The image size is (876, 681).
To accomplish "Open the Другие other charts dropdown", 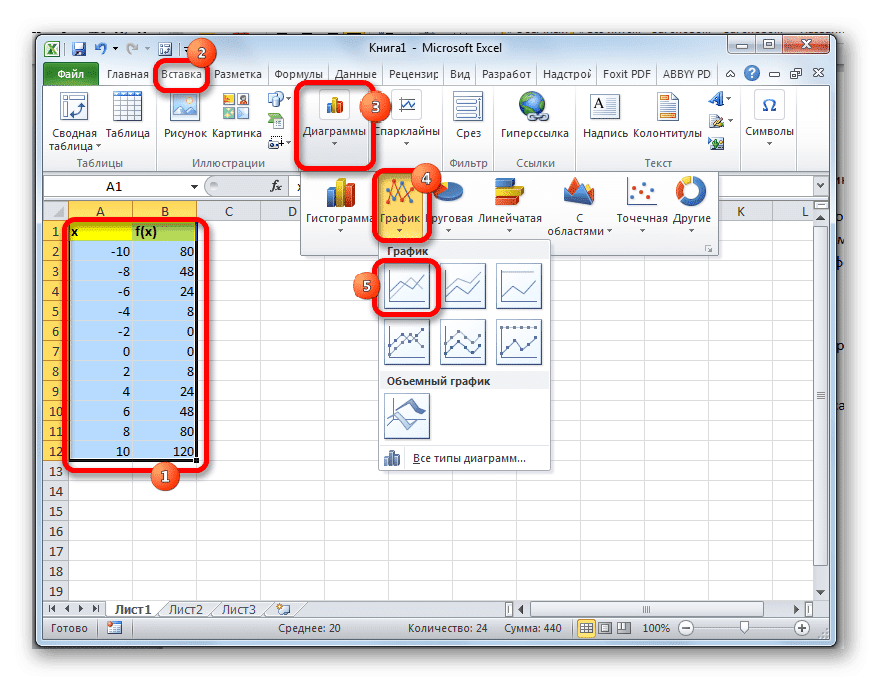I will pyautogui.click(x=691, y=230).
